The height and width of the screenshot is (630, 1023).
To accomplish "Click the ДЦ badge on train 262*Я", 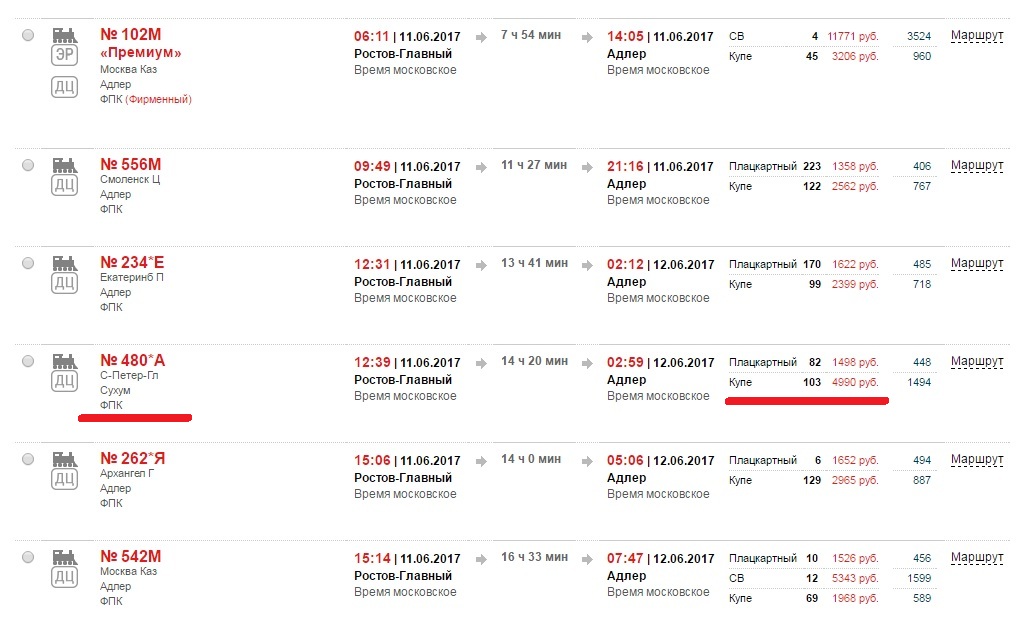I will point(64,479).
